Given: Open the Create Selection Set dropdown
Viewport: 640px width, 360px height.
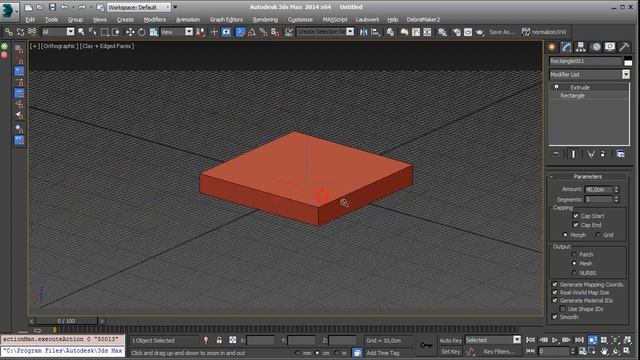Looking at the screenshot, I should 350,32.
